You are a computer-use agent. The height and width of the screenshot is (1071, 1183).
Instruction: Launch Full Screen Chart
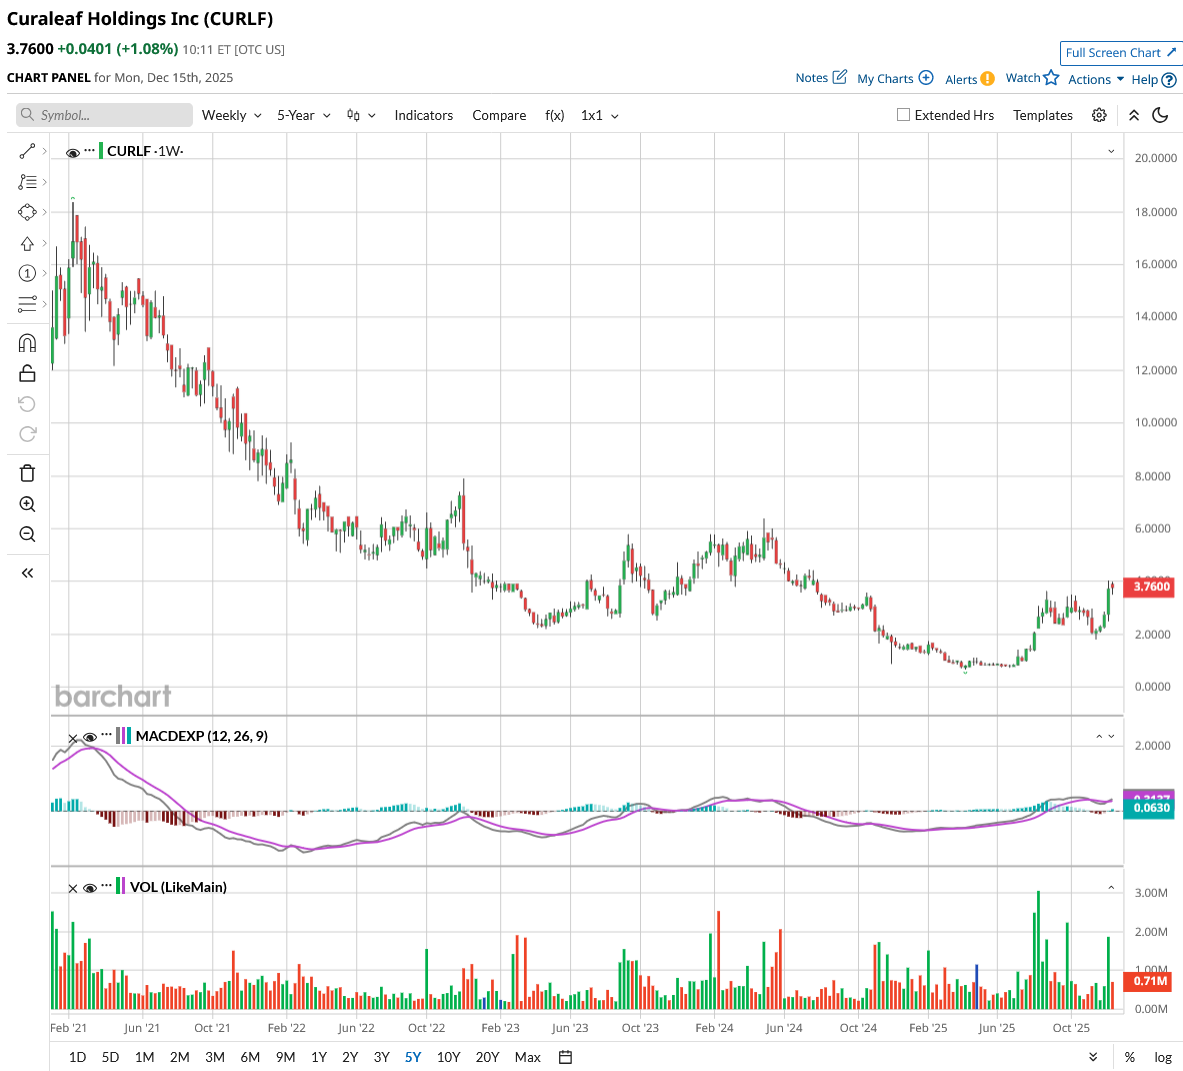coord(1120,53)
